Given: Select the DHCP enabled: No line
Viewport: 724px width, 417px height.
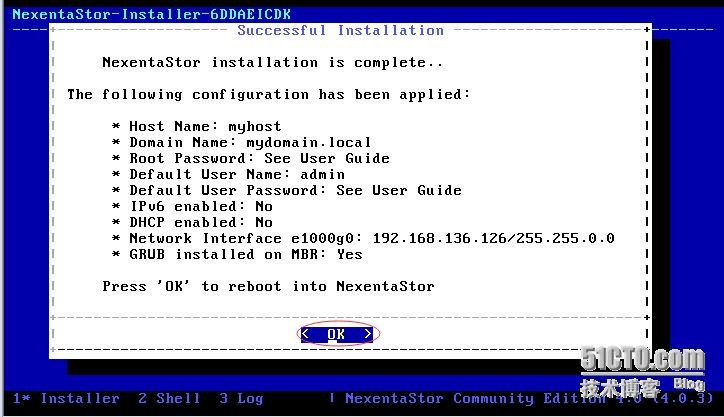Looking at the screenshot, I should [192, 222].
